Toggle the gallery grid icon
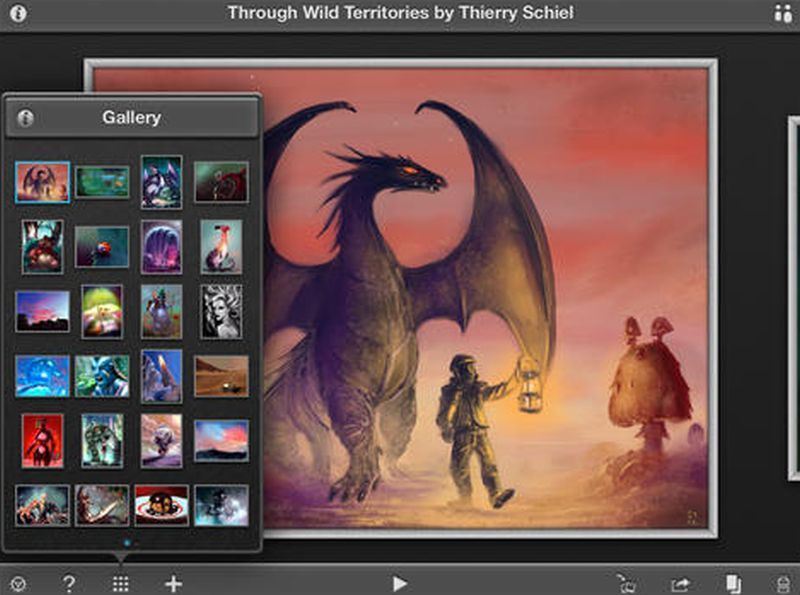Viewport: 800px width, 595px height. (120, 584)
